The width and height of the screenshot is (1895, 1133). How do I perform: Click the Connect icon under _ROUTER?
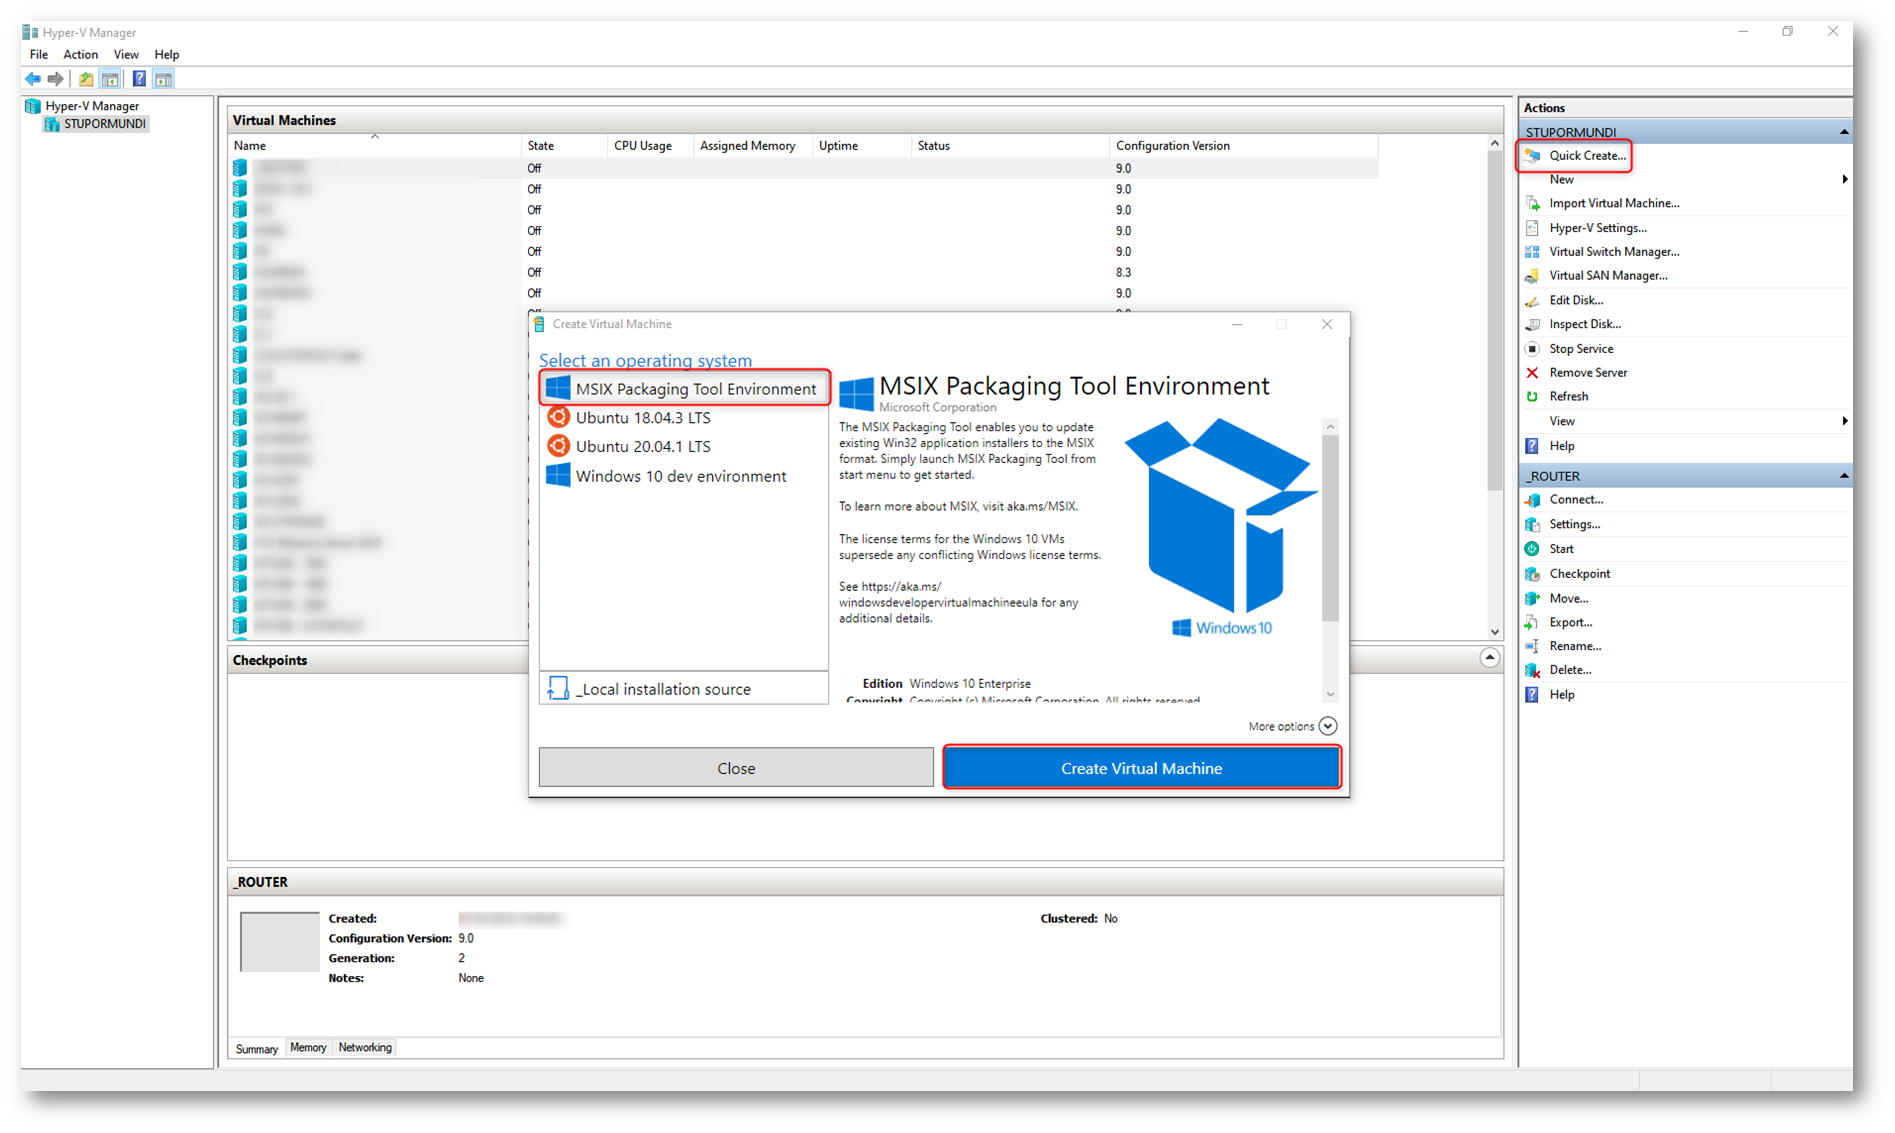point(1532,500)
